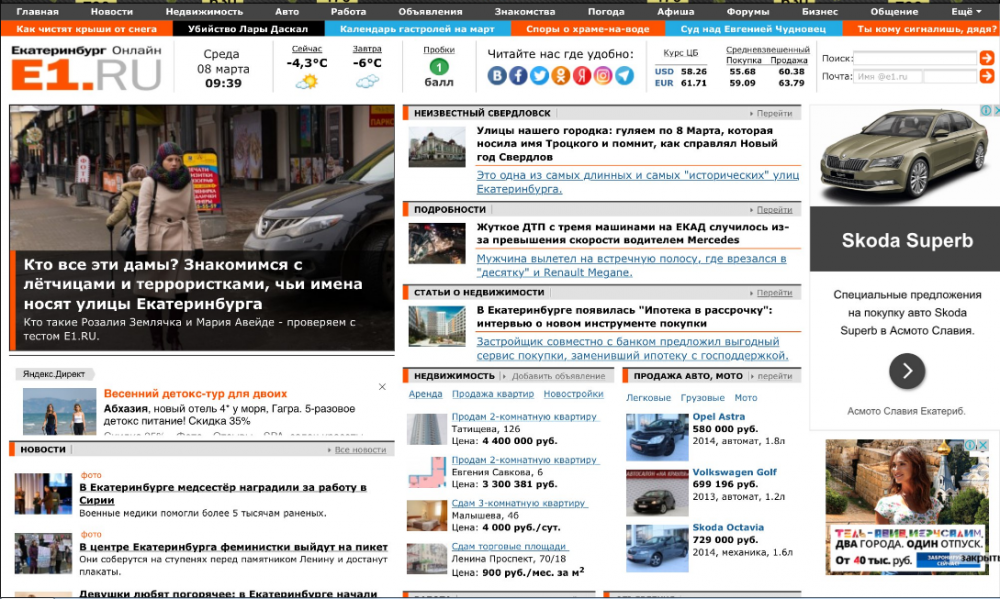Open the Татищева, 126 apartment thumbnail

tap(427, 429)
